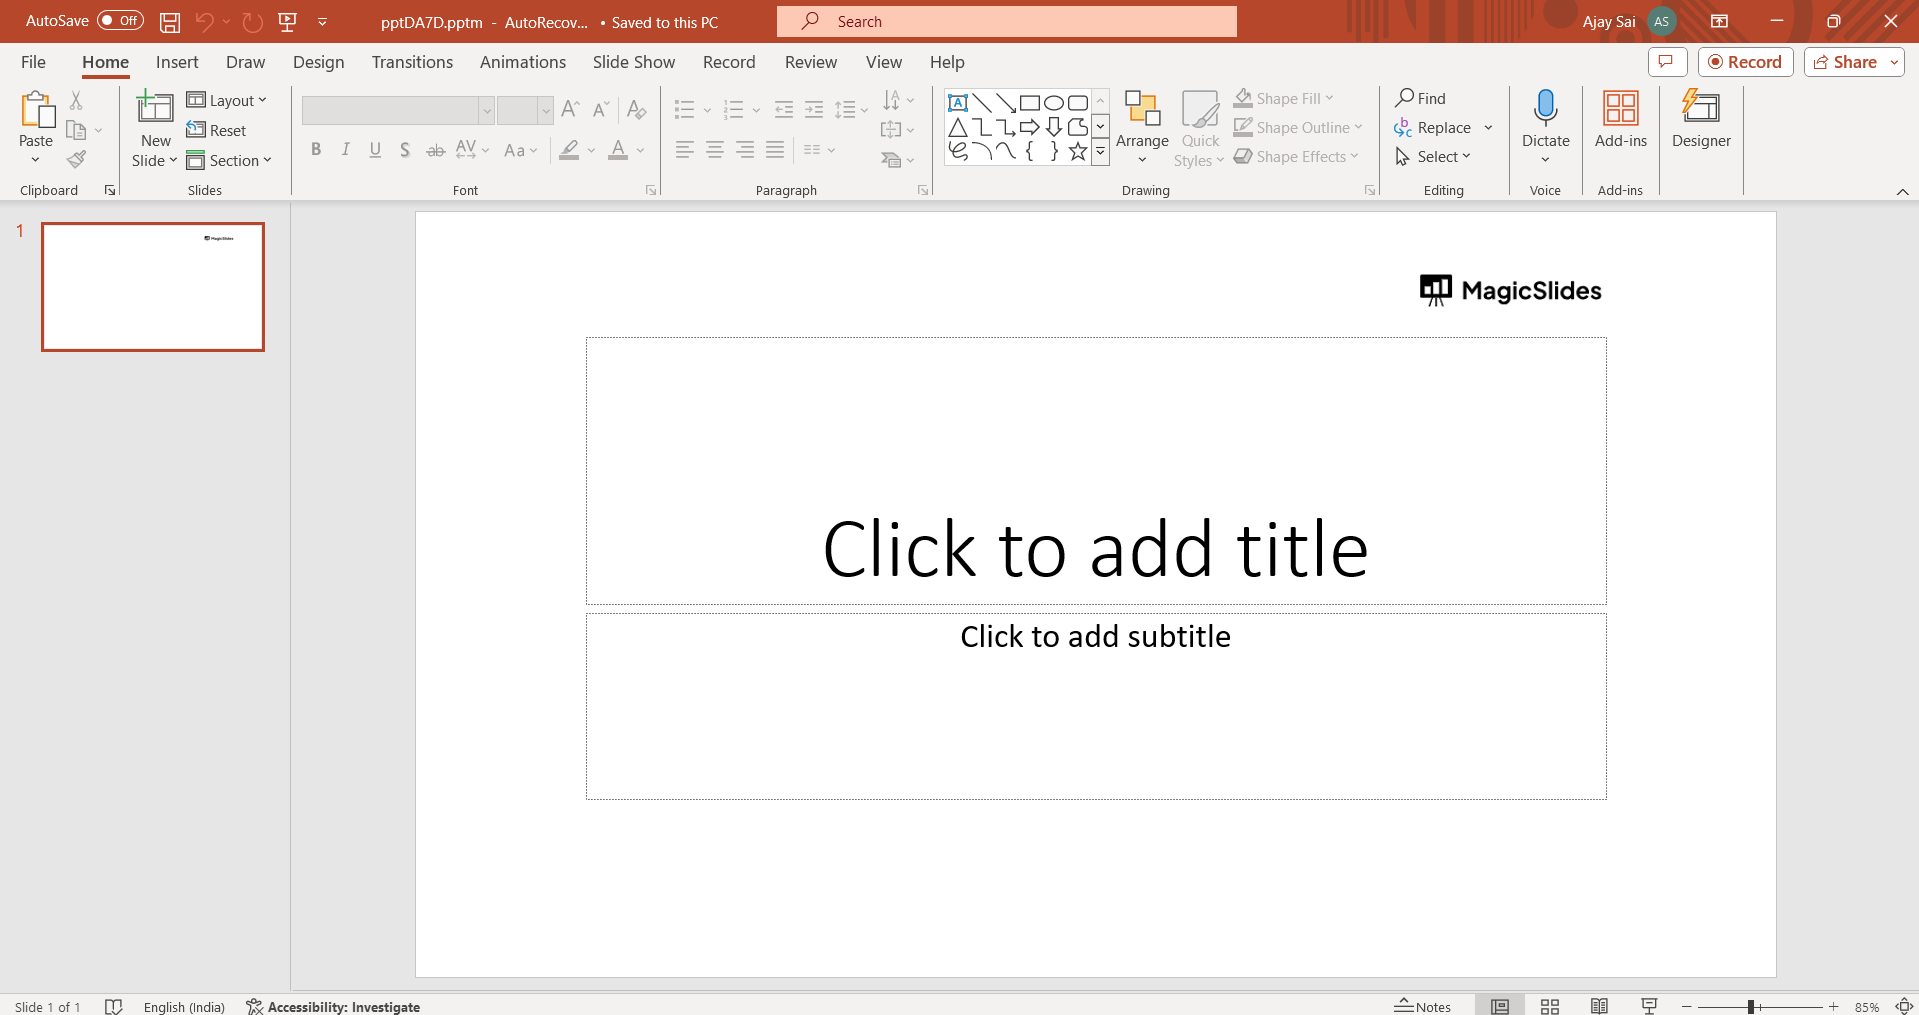Click the Format Painter brush icon
The width and height of the screenshot is (1919, 1015).
click(76, 160)
